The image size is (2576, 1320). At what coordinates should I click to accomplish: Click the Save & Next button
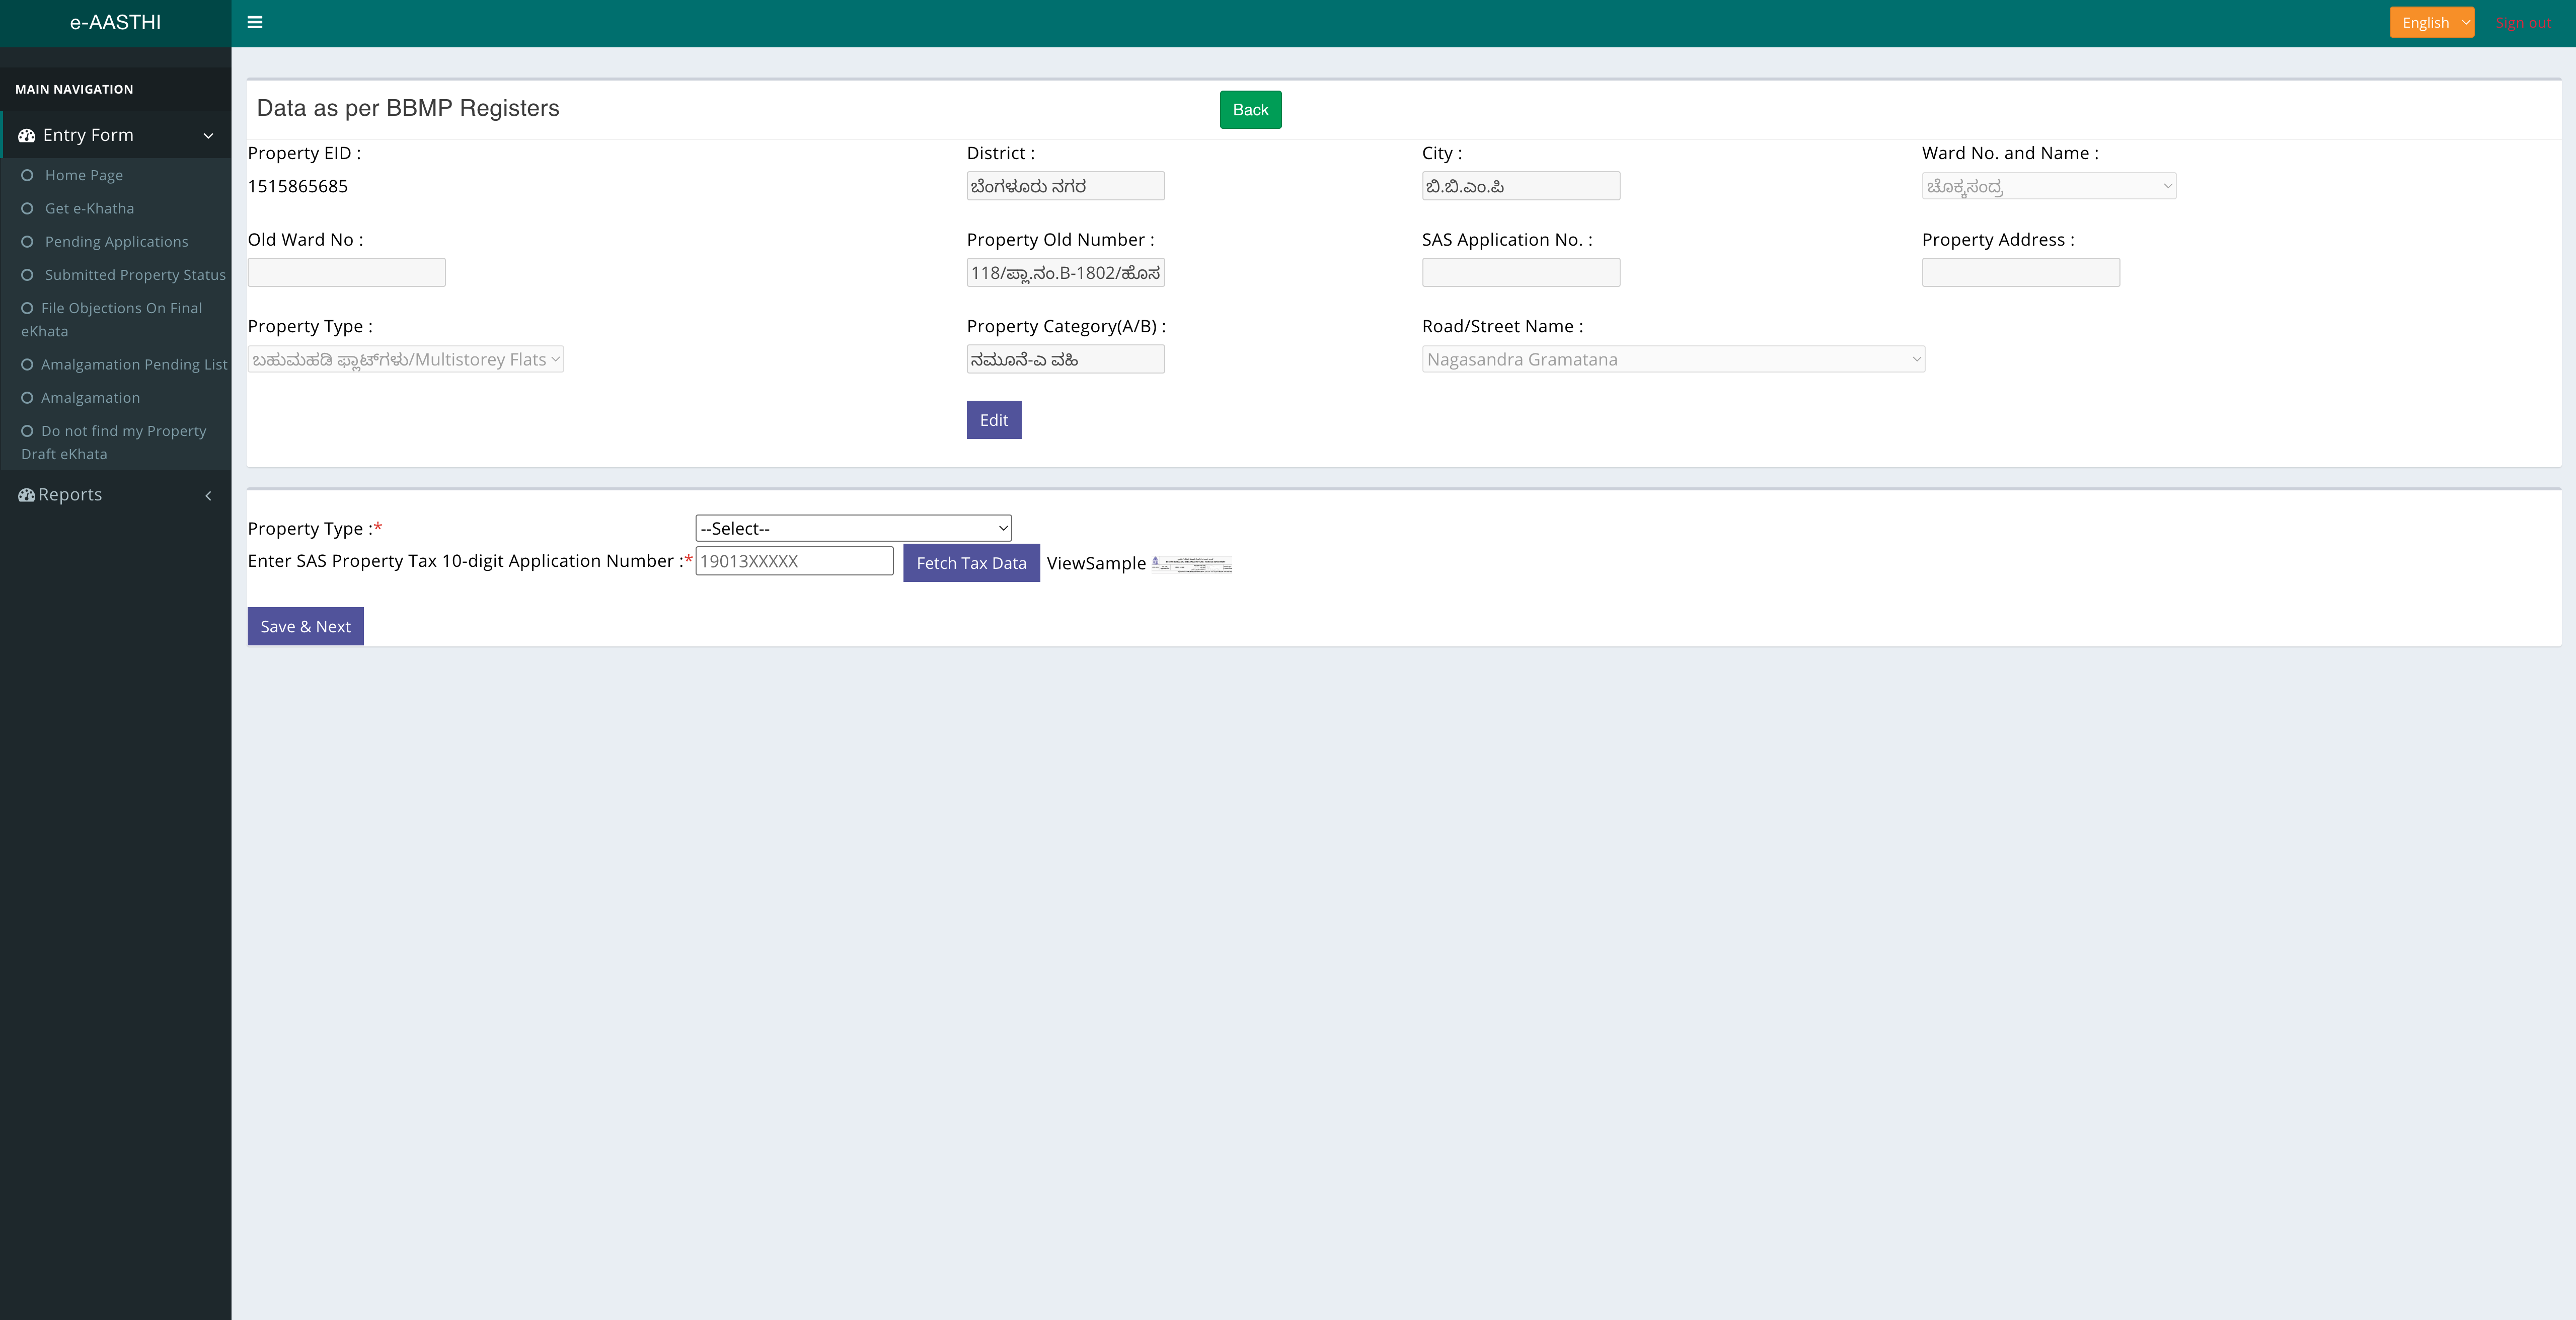[x=305, y=626]
